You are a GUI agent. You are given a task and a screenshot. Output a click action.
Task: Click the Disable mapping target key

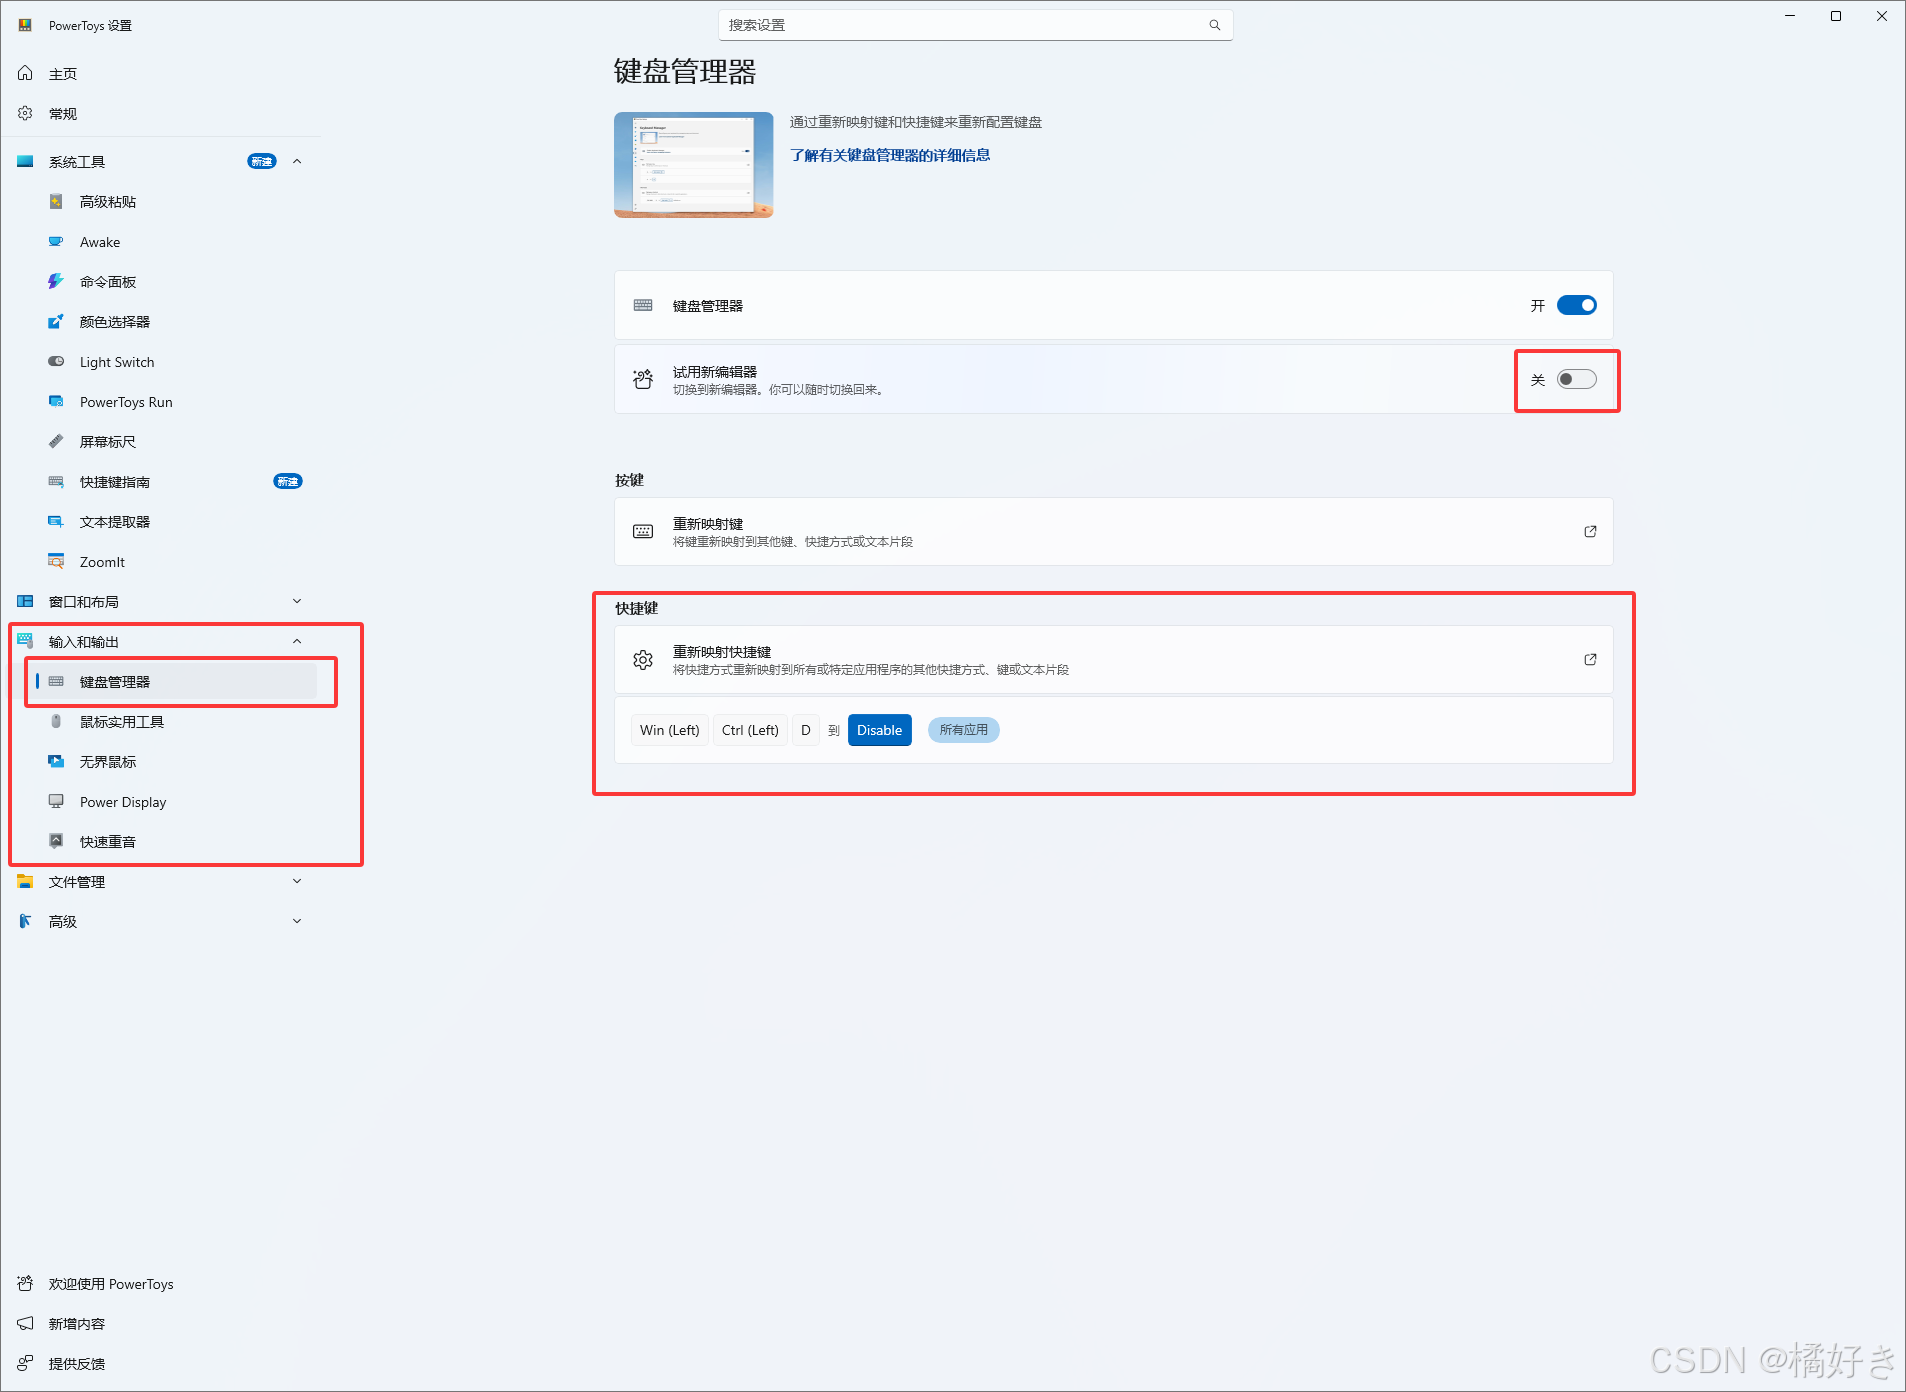879,730
